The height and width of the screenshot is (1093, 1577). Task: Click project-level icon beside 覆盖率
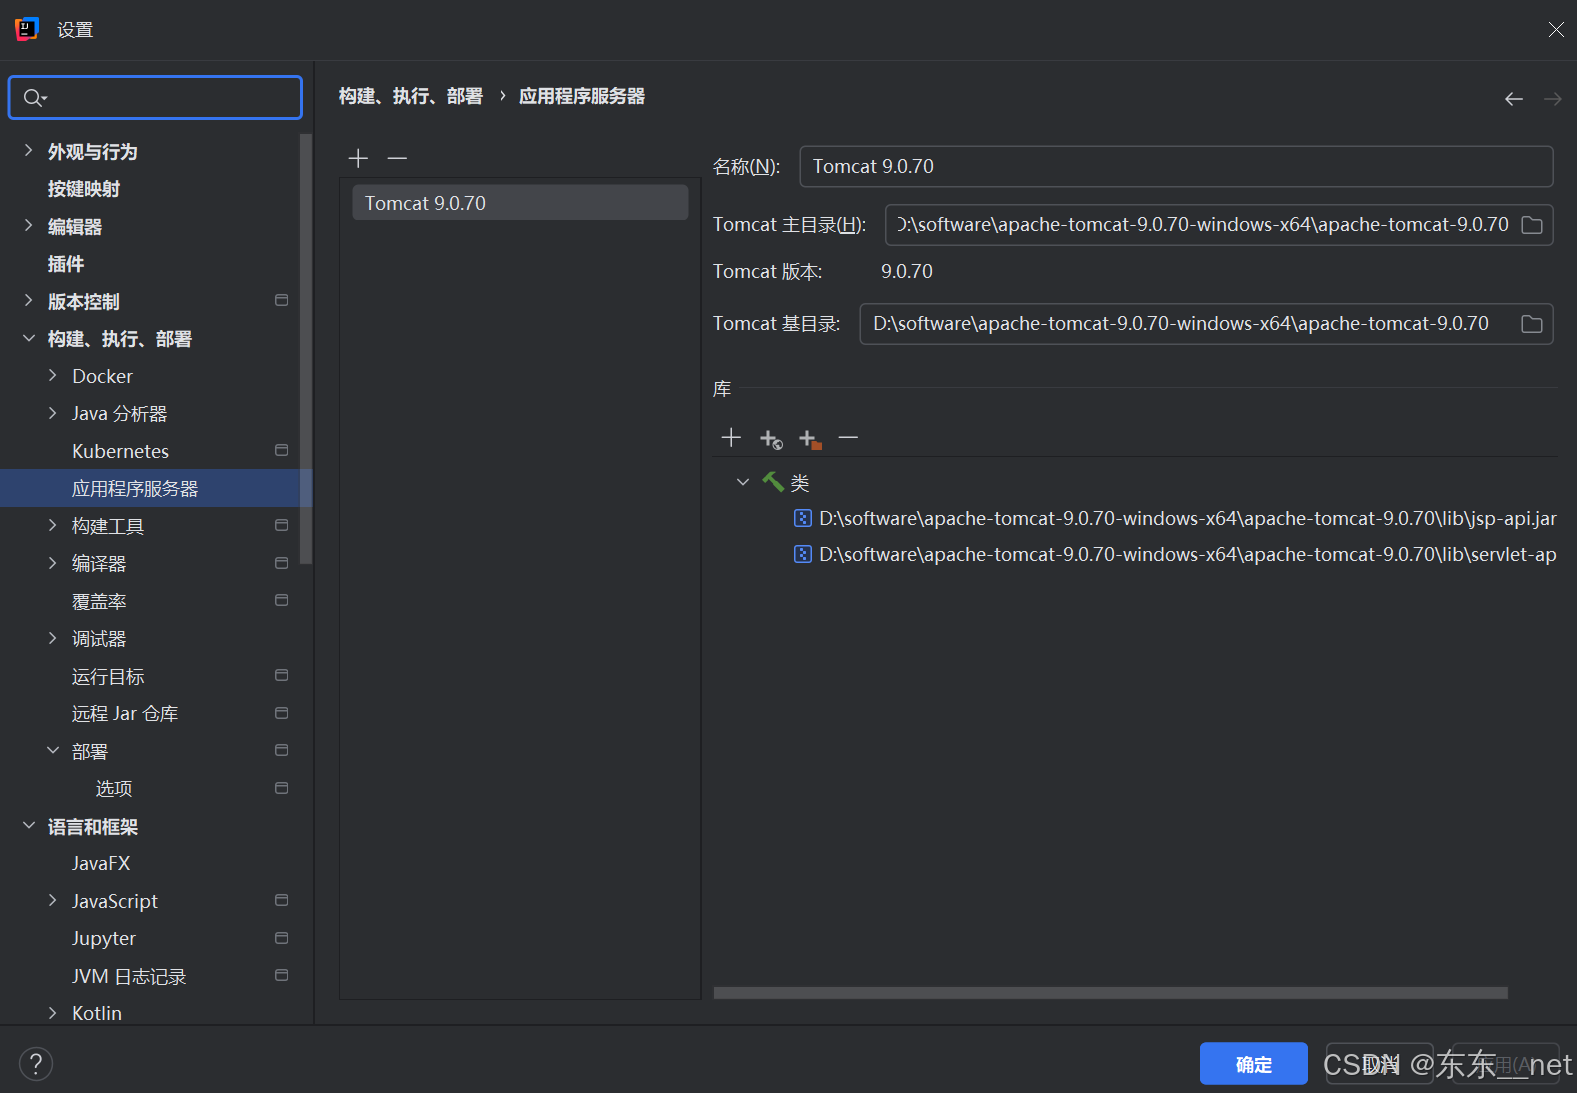[282, 601]
